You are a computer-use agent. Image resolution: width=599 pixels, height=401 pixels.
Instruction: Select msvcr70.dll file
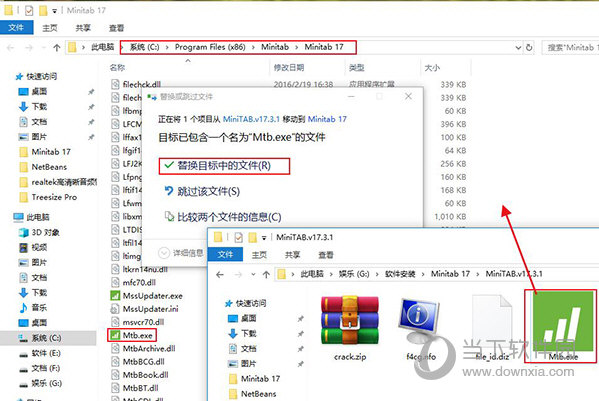point(138,322)
